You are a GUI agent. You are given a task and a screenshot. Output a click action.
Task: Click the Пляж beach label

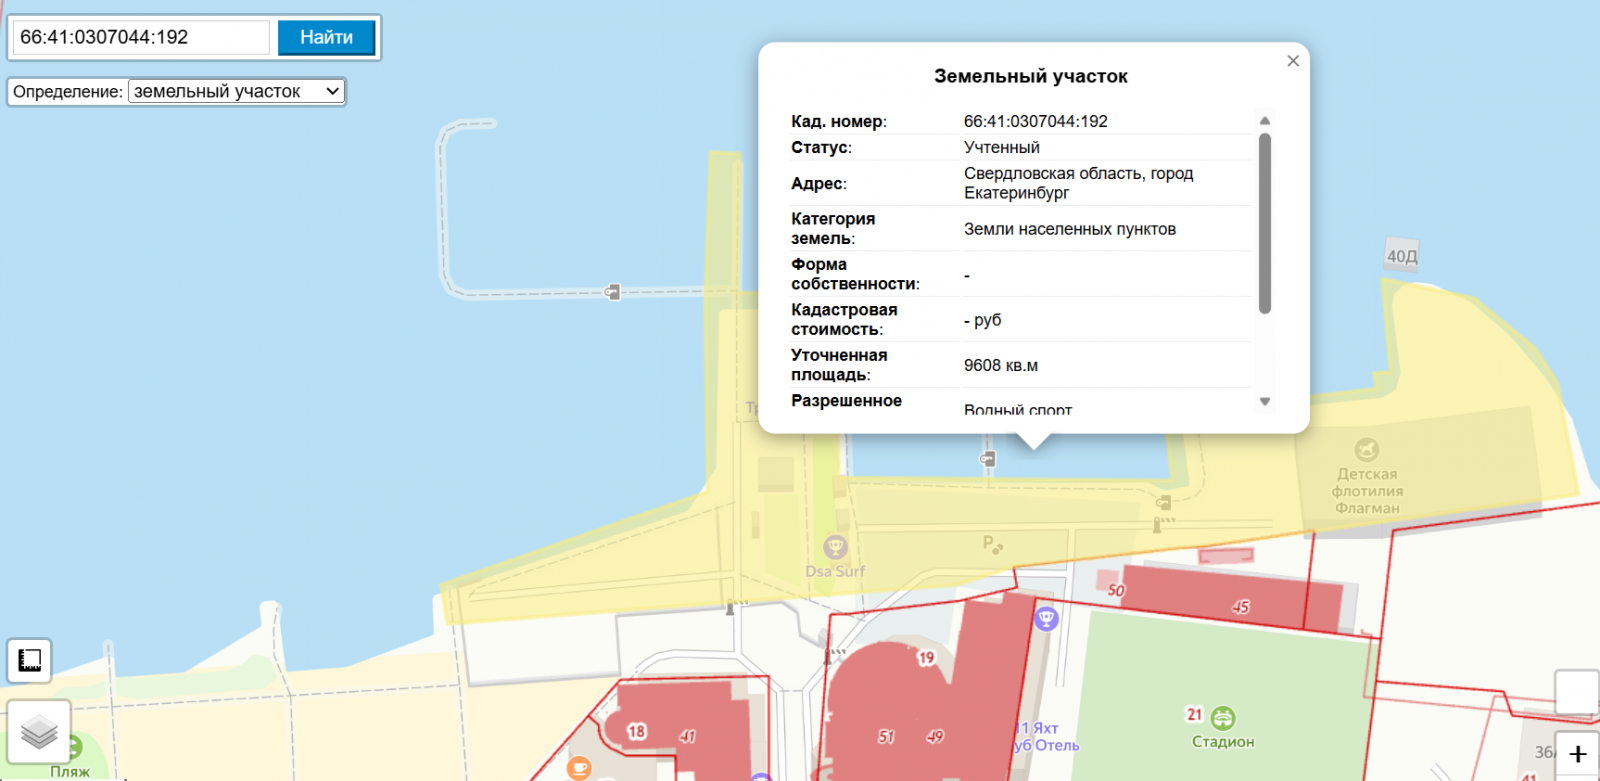click(70, 772)
